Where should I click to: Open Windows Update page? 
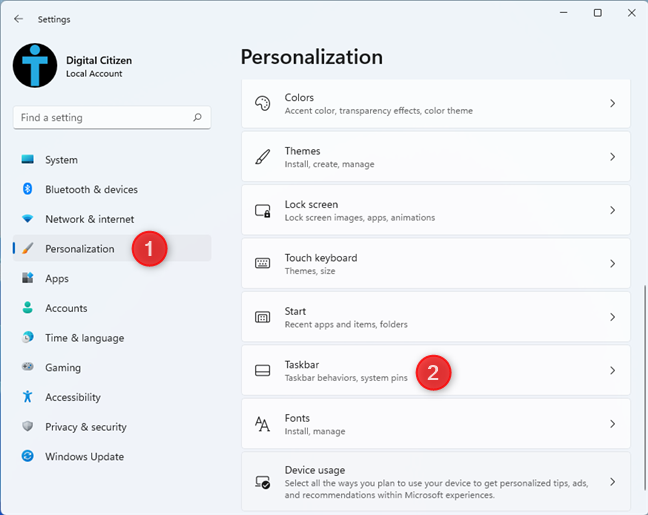112,456
